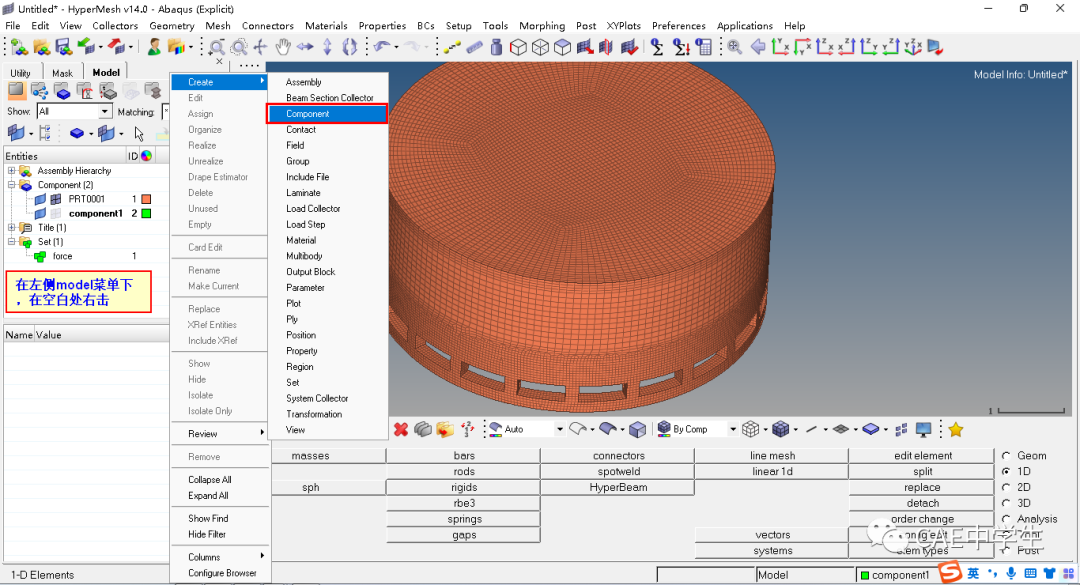Switch to the Utility tab
Viewport: 1080px width, 585px height.
[21, 72]
